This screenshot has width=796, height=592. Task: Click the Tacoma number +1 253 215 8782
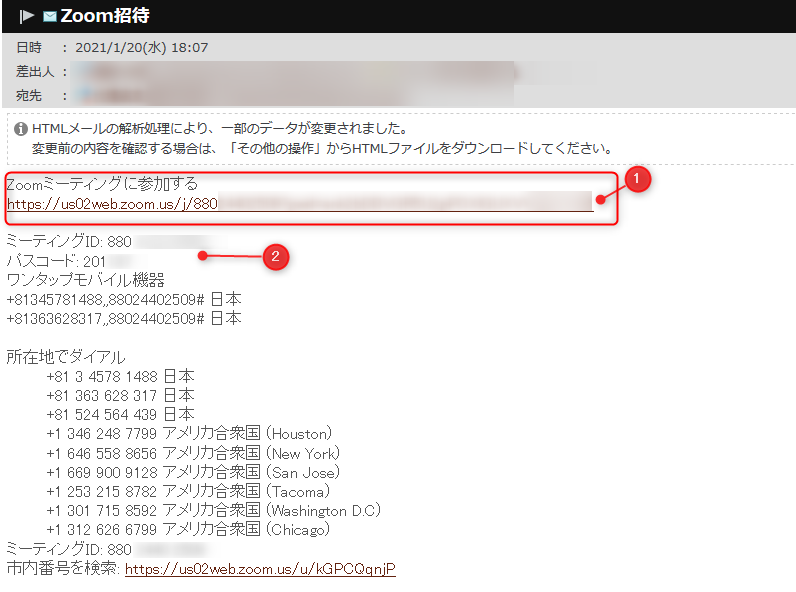188,491
